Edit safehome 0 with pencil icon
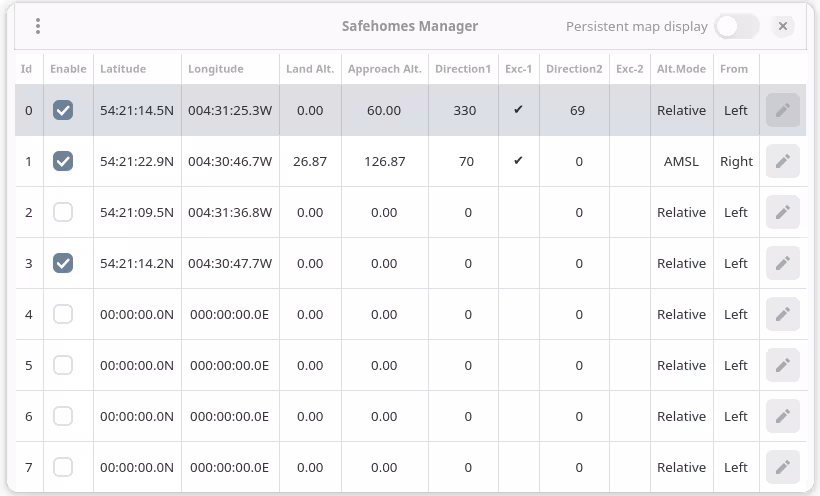The image size is (820, 496). (782, 111)
